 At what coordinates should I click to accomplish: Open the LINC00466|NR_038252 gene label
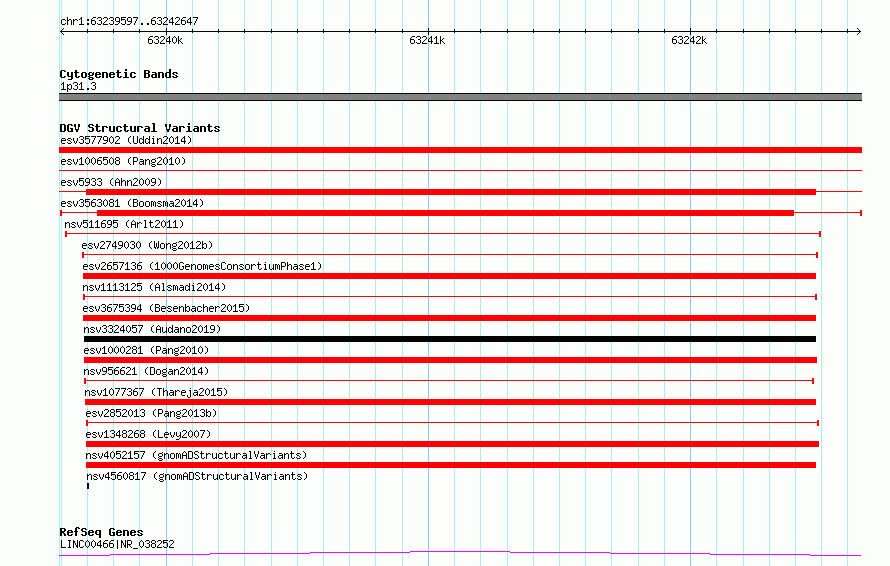pyautogui.click(x=117, y=544)
